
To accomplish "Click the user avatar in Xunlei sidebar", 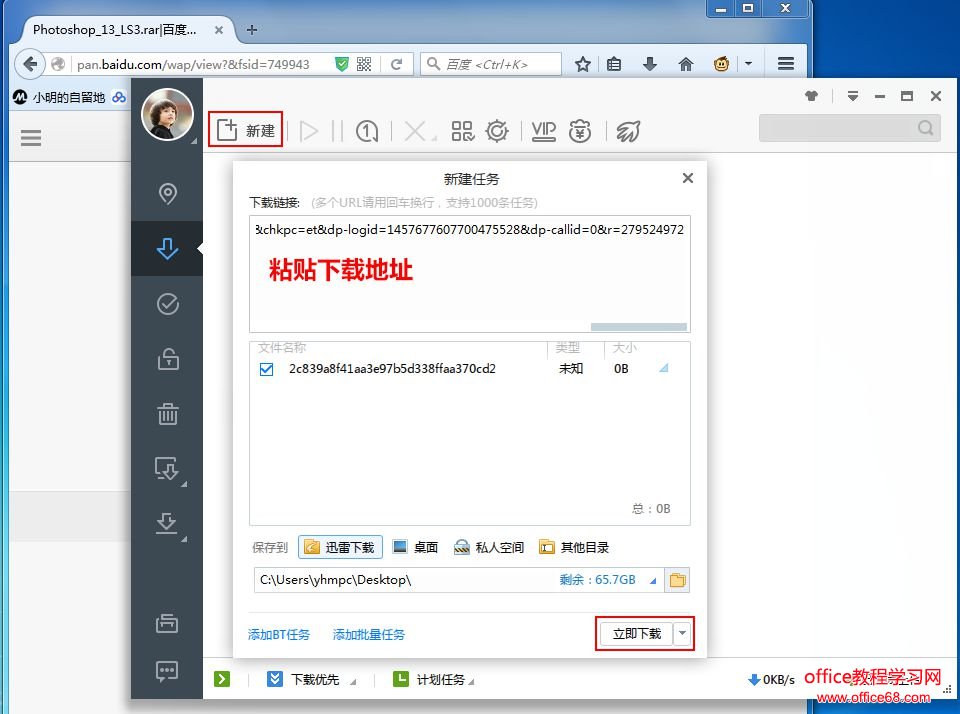I will point(167,115).
